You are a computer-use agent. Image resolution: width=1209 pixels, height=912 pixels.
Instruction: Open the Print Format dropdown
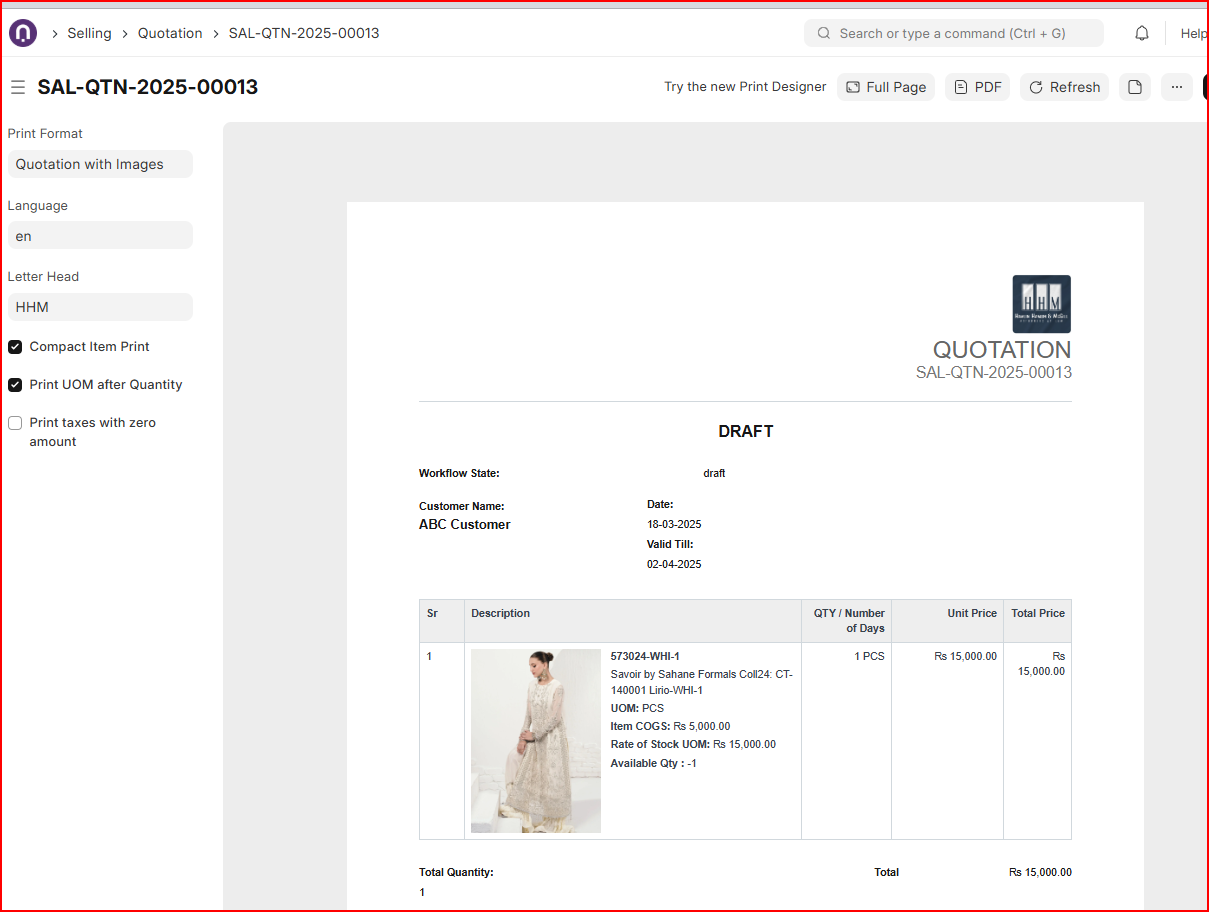tap(99, 164)
